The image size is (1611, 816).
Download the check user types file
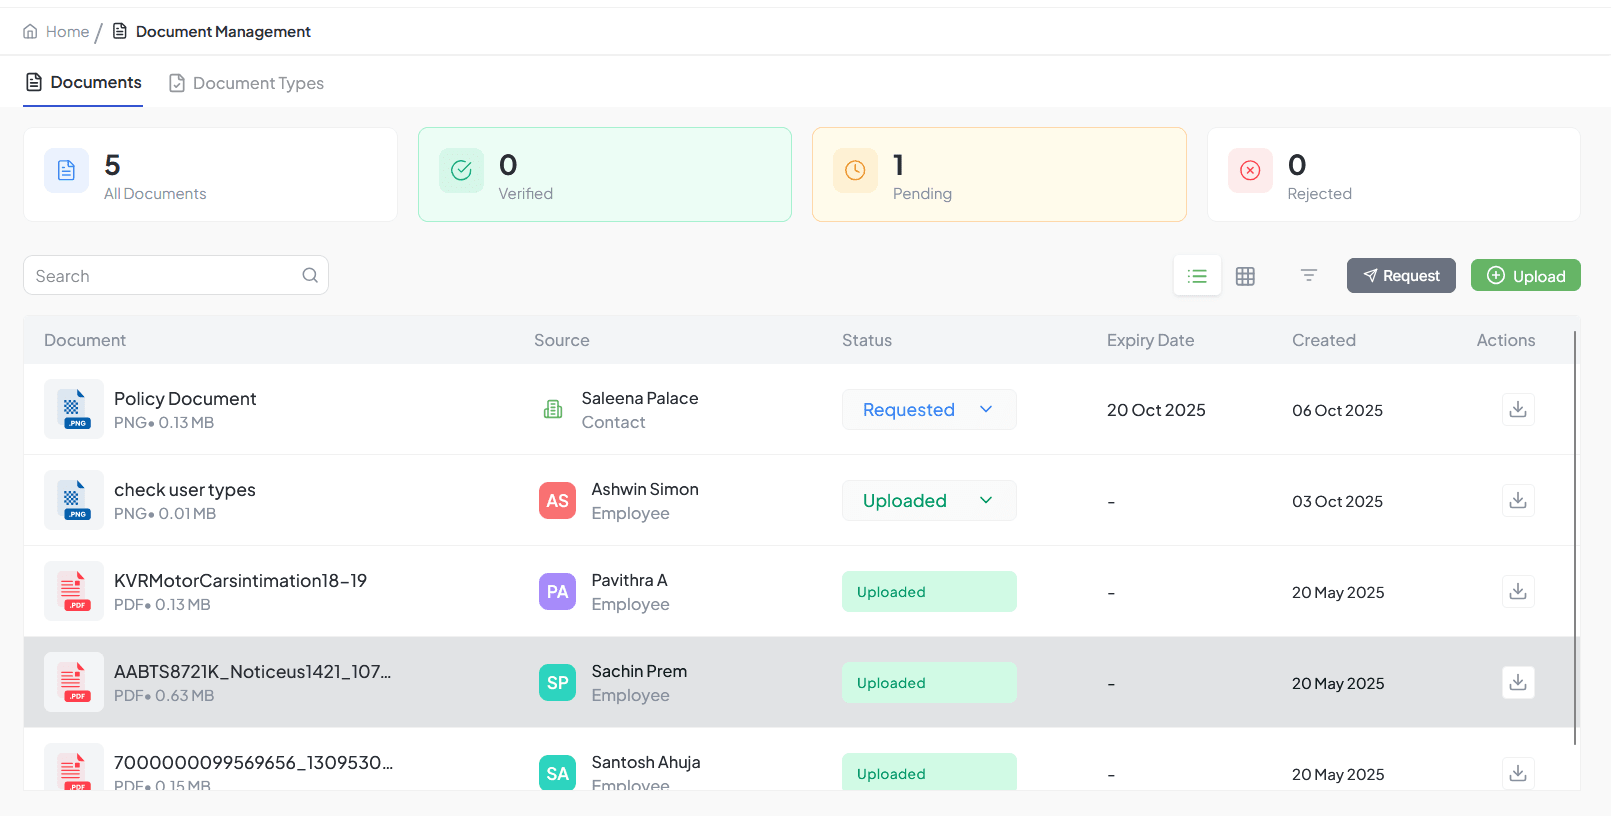[x=1517, y=500]
